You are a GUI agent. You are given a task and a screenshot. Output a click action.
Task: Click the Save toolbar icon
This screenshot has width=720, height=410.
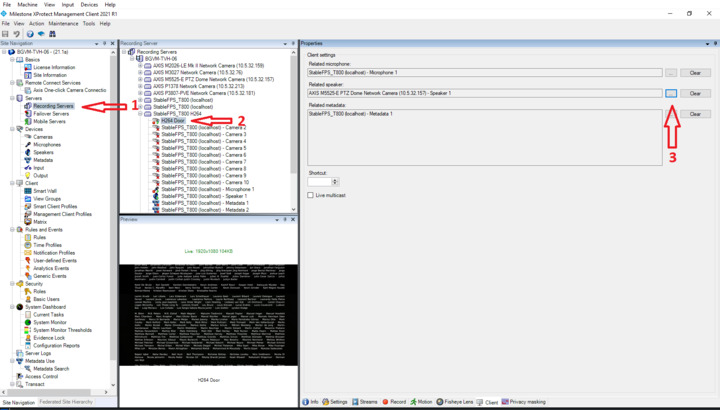(x=6, y=34)
